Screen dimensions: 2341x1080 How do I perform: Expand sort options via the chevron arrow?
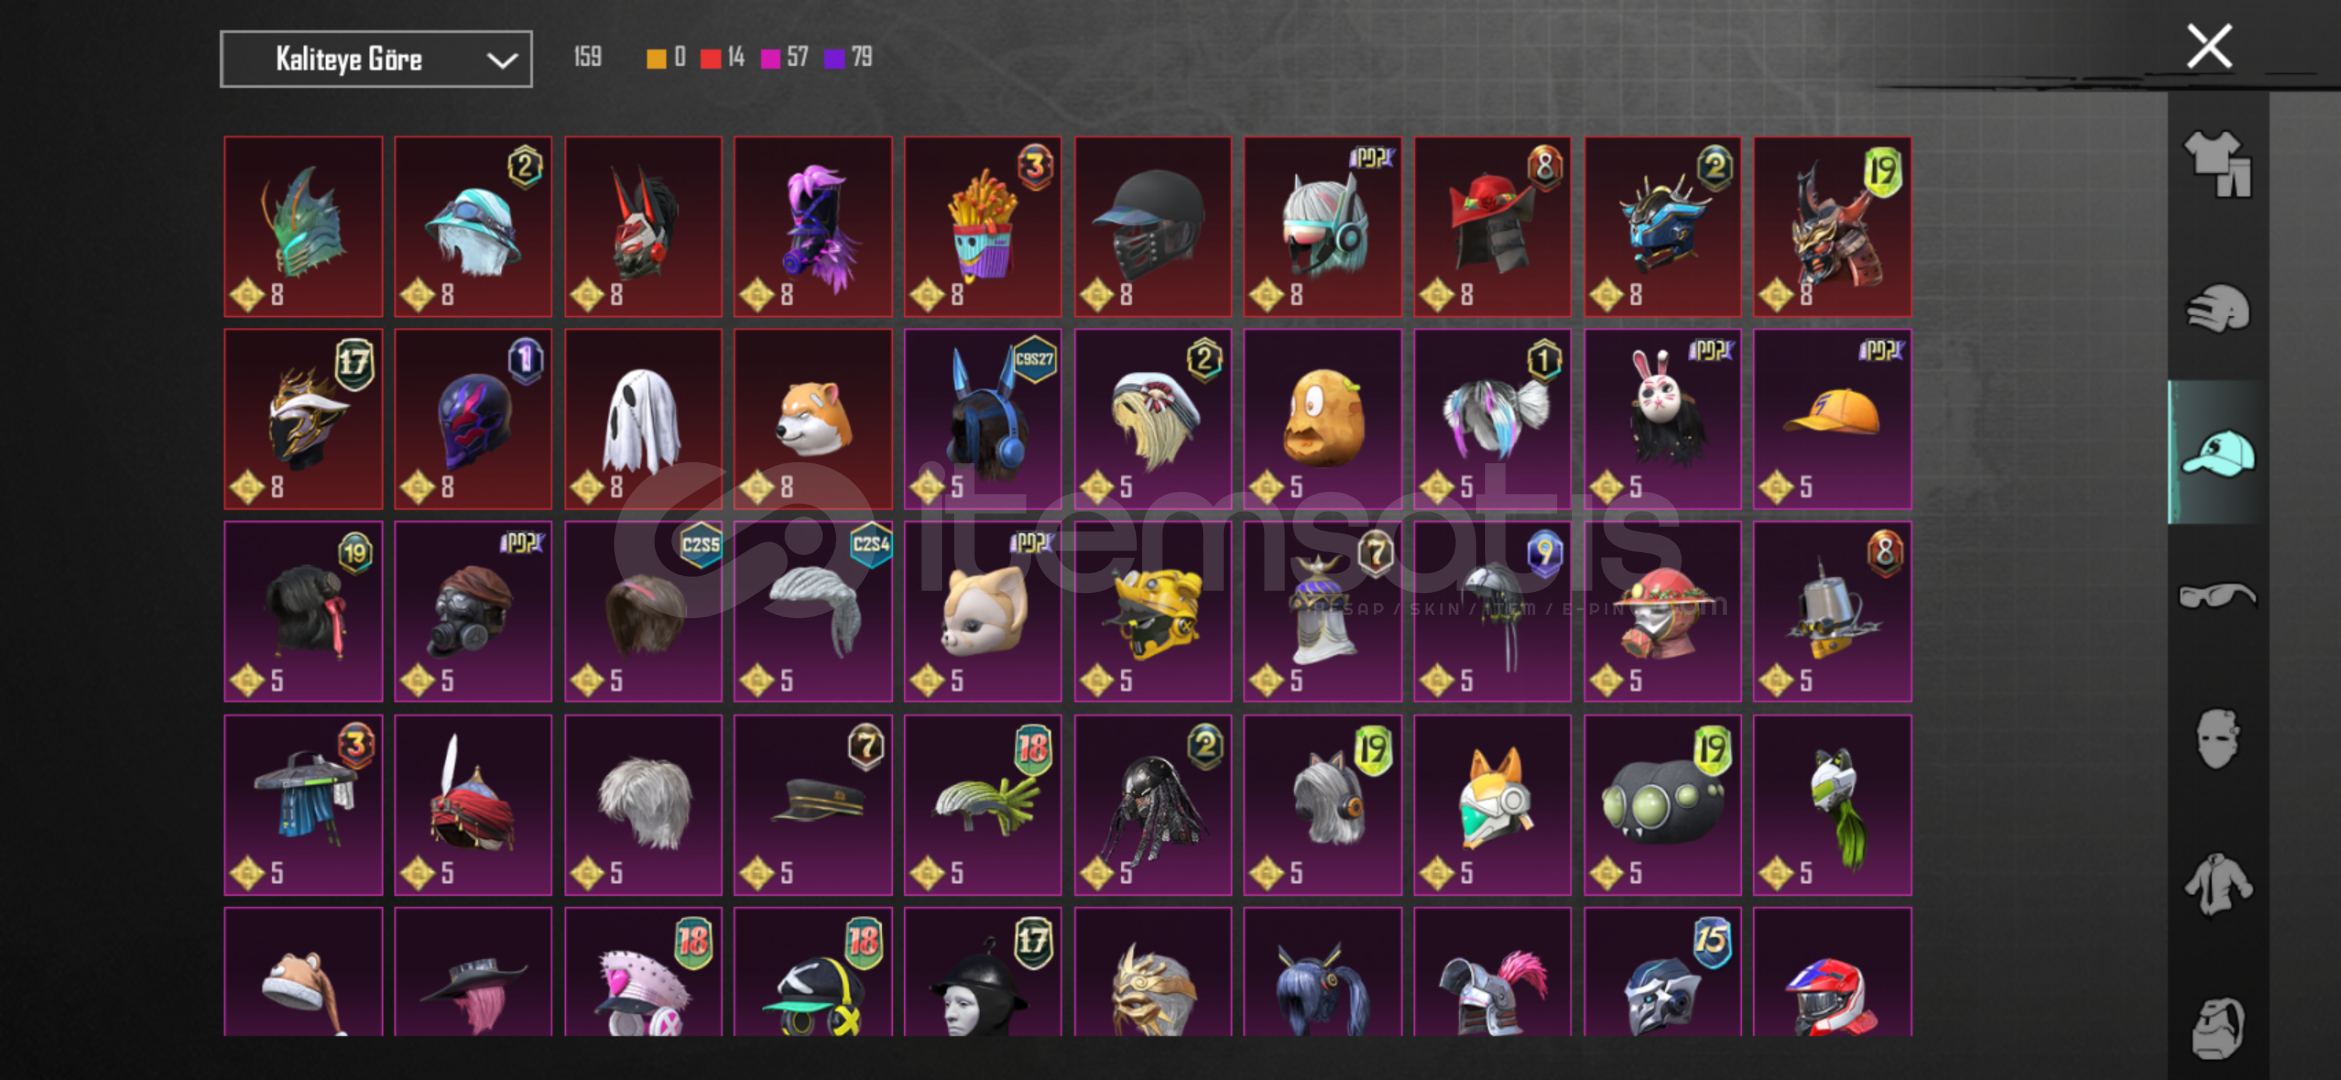click(501, 60)
